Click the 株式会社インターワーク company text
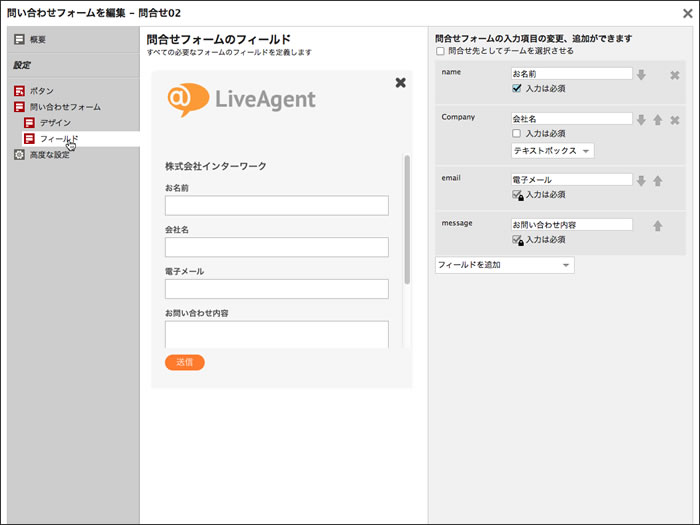This screenshot has height=525, width=700. (216, 166)
